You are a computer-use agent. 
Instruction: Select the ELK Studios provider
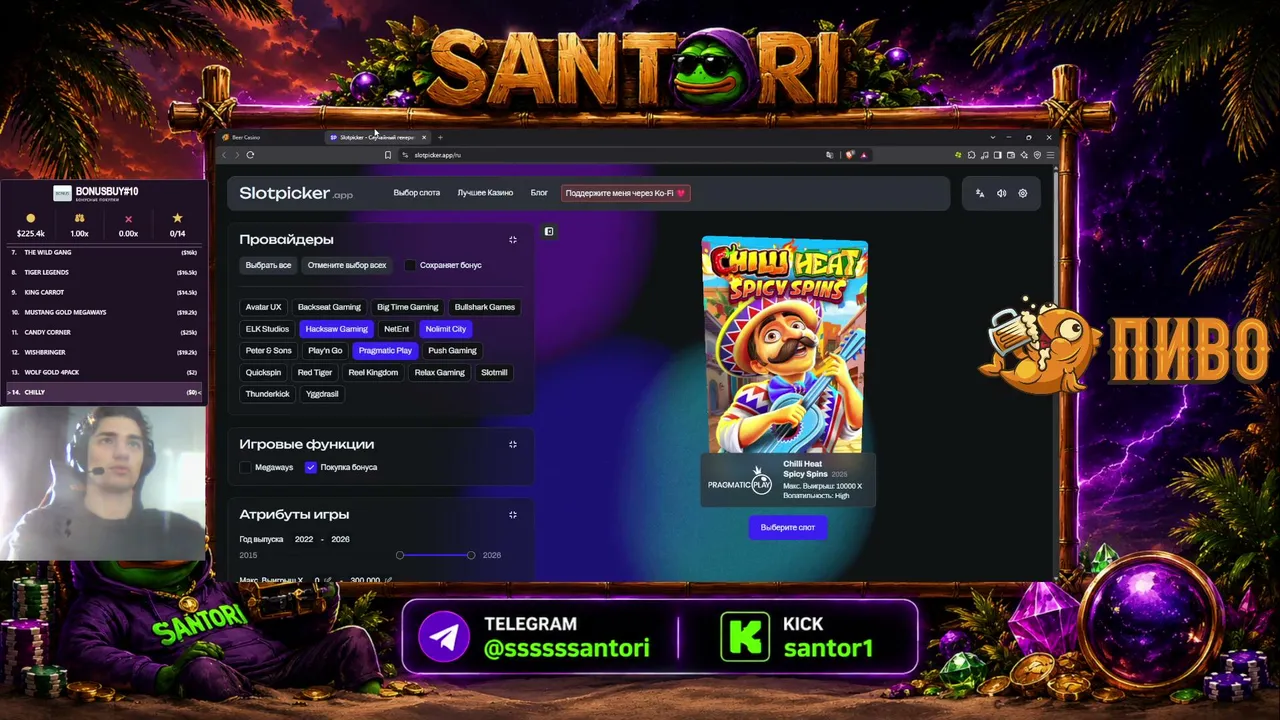(267, 329)
